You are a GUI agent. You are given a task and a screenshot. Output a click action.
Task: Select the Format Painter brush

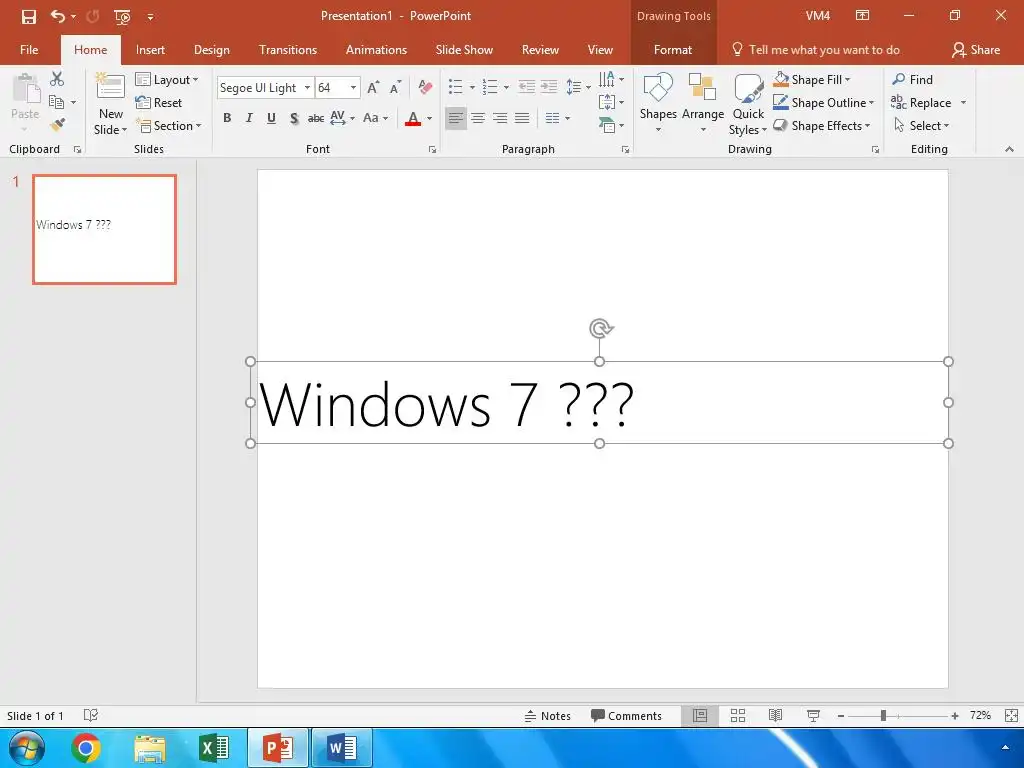57,124
